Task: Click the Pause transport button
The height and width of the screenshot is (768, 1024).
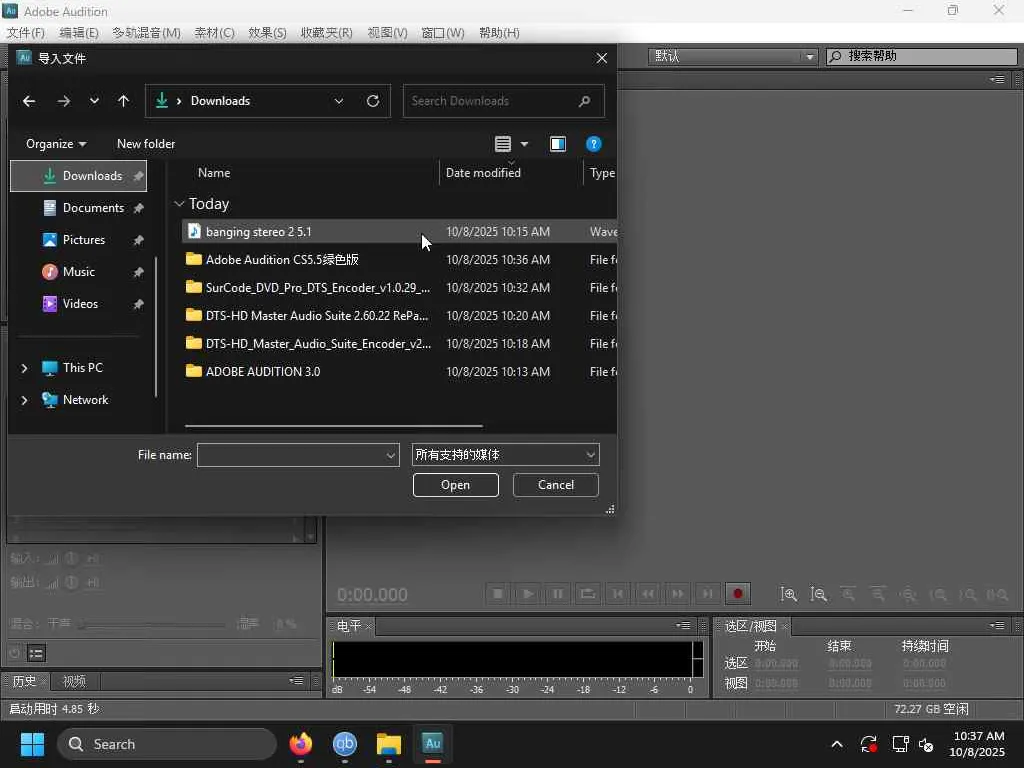Action: coord(558,594)
